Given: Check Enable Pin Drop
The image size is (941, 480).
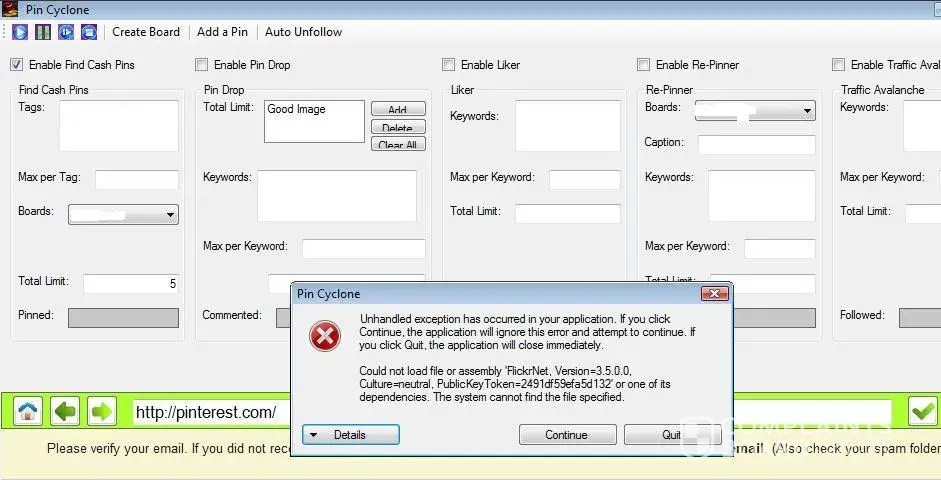Looking at the screenshot, I should (202, 64).
